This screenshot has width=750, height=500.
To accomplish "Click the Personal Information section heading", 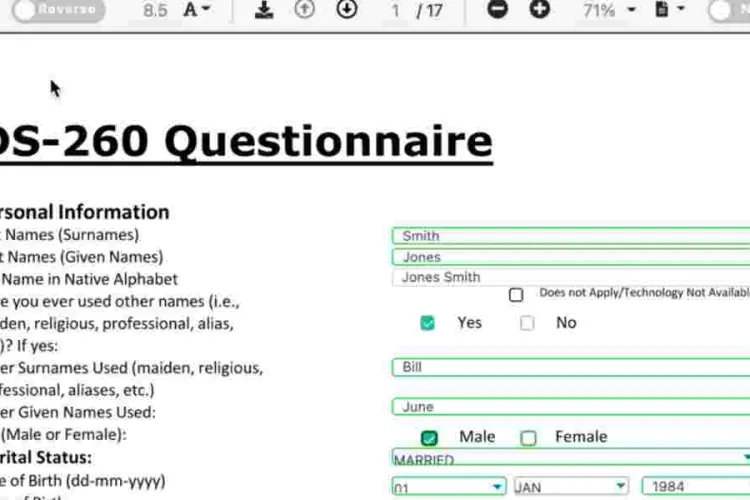I will [85, 212].
